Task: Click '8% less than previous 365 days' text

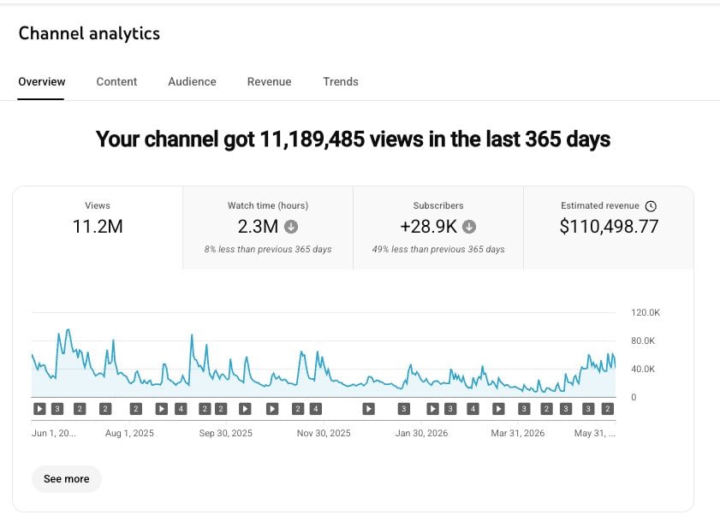Action: click(x=268, y=249)
